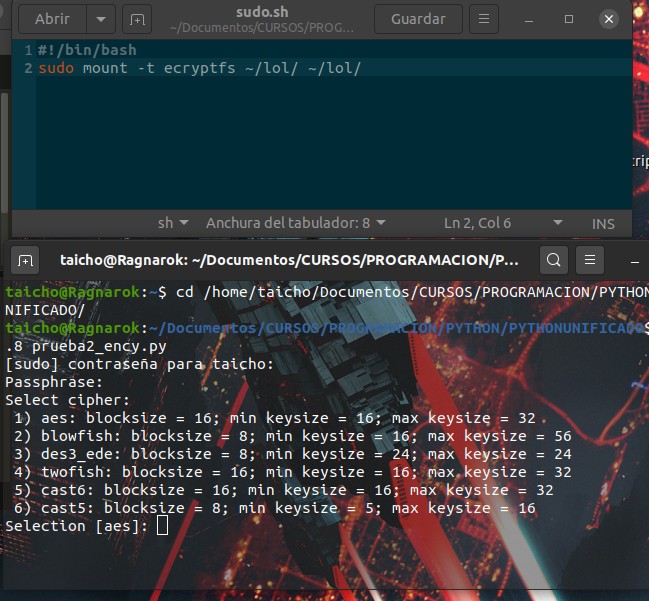Expand the status bar arrow beside Ln 2, Col 6
Image resolution: width=649 pixels, height=601 pixels.
[x=558, y=223]
